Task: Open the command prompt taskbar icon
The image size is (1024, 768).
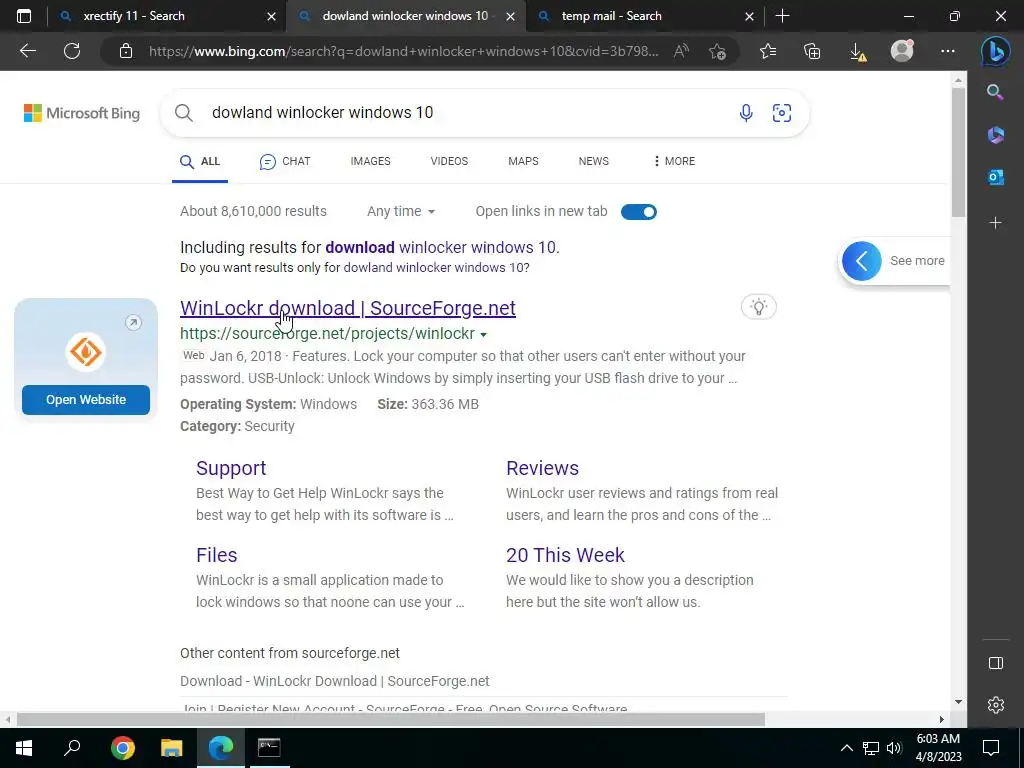Action: (269, 748)
